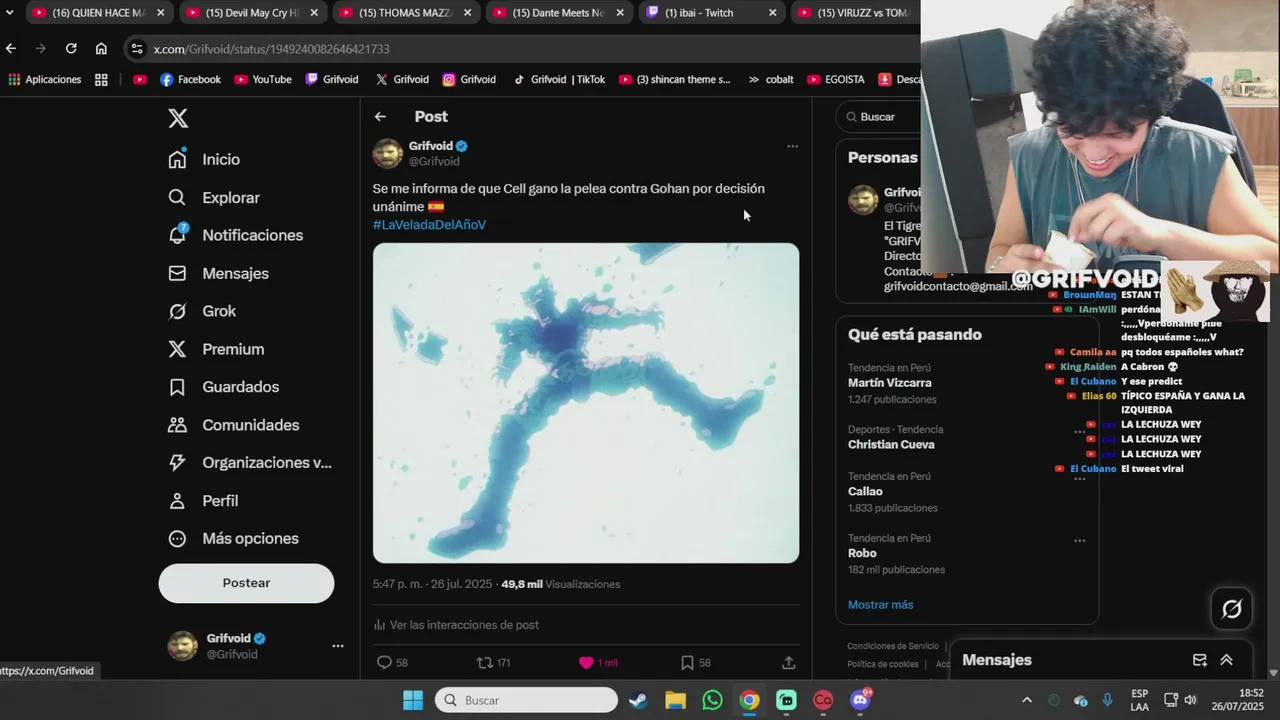Open Steam from taskbar
Screen dimensions: 1280x720
point(637,700)
